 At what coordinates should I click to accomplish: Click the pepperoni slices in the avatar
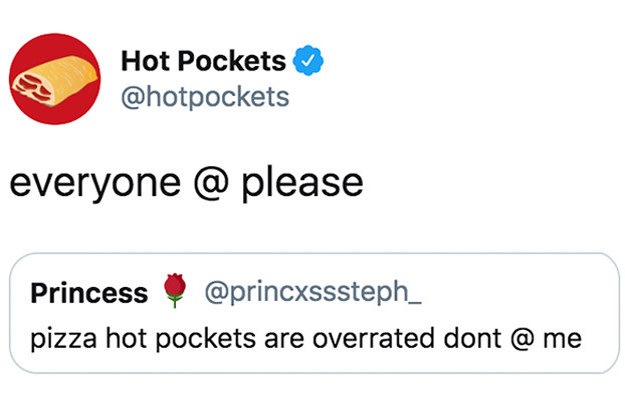33,89
